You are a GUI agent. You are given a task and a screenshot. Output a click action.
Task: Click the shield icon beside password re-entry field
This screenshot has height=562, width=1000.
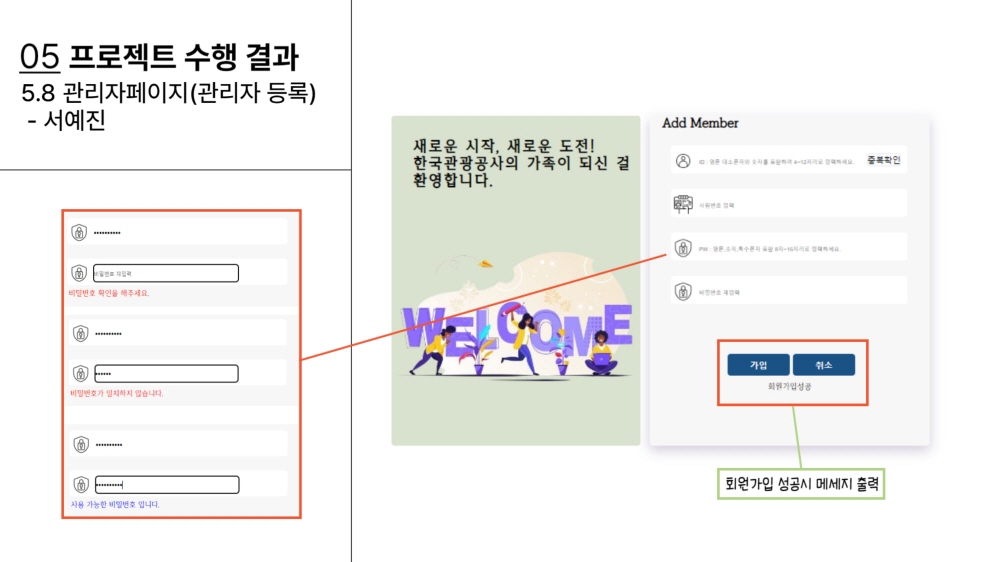coord(683,292)
